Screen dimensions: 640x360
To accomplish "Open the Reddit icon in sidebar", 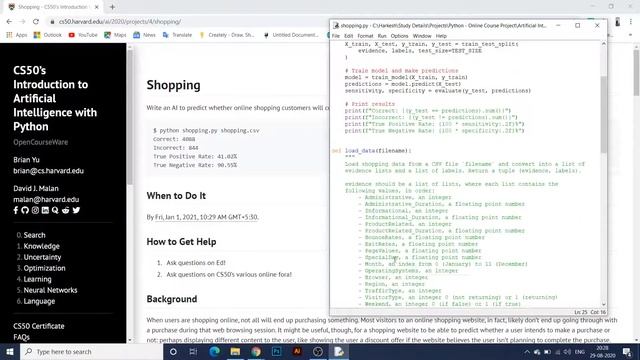I will [x=65, y=210].
